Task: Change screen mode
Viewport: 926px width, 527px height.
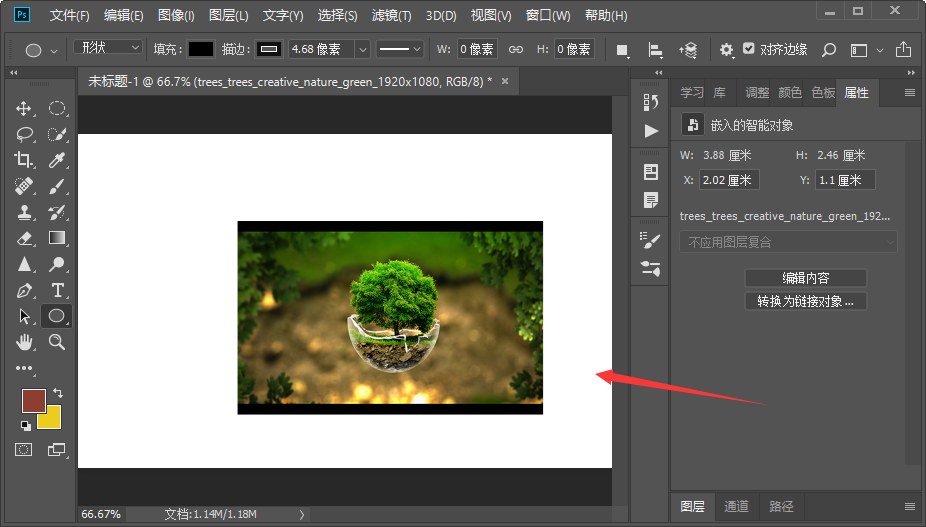Action: point(57,450)
